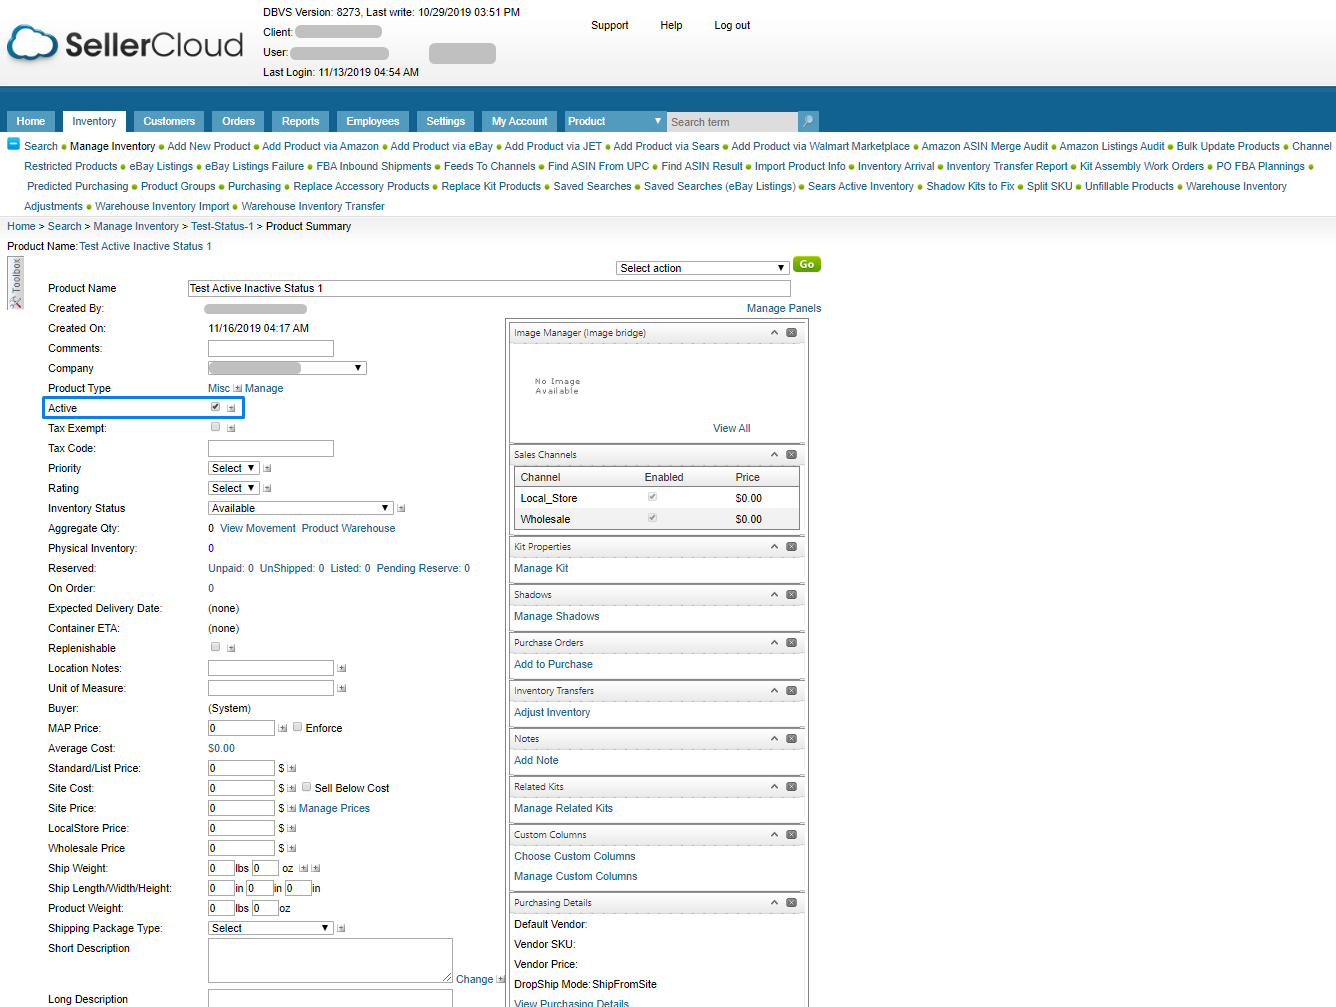Open the Priority dropdown

coord(234,468)
